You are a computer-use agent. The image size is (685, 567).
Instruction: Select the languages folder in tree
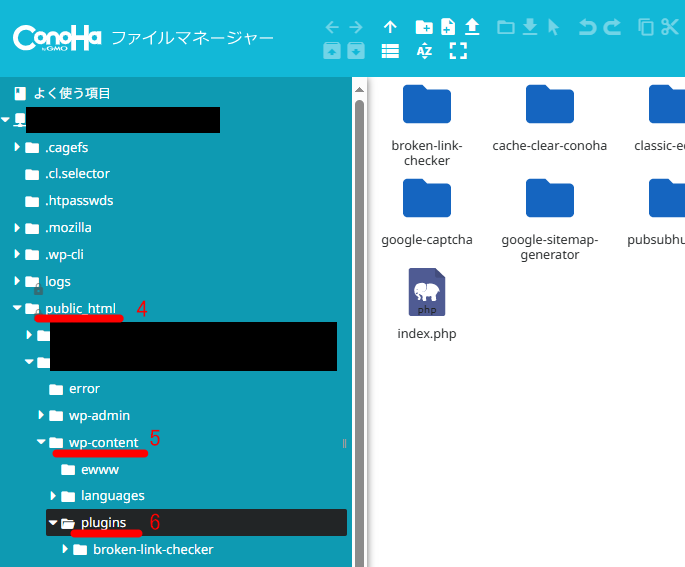click(x=103, y=496)
